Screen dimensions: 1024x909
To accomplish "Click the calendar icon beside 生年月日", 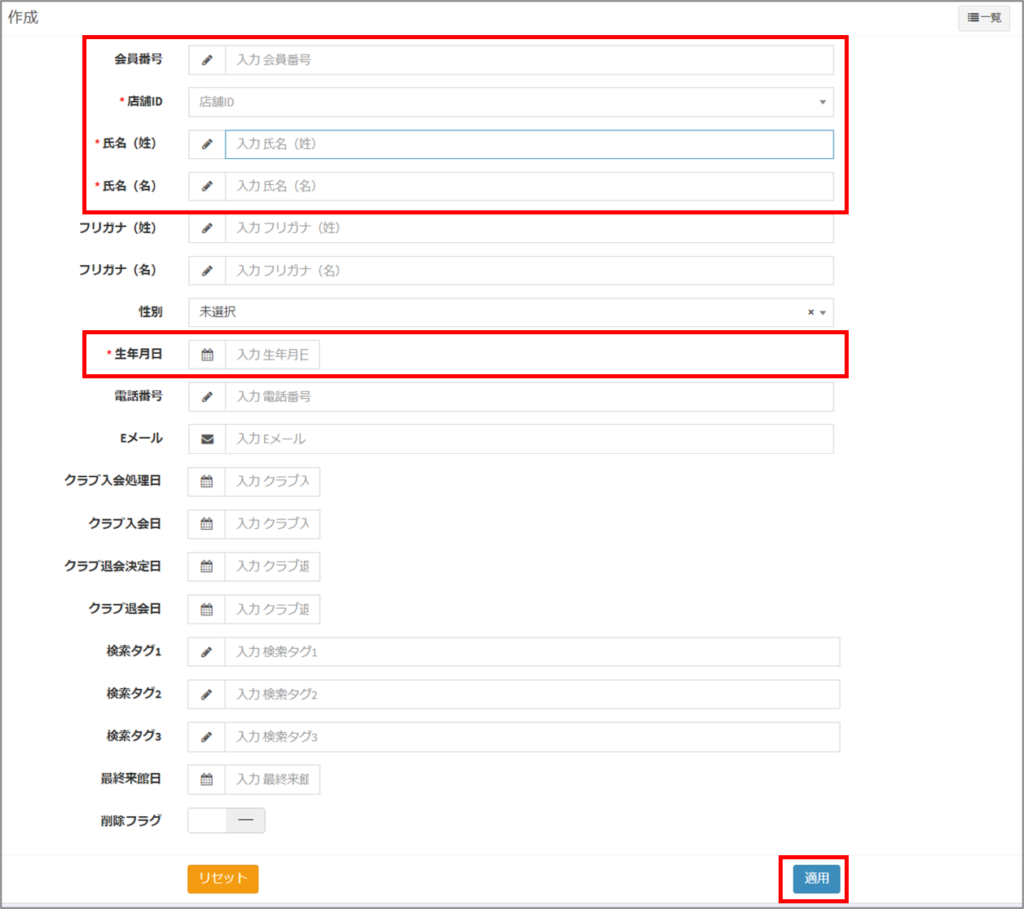I will pos(207,355).
